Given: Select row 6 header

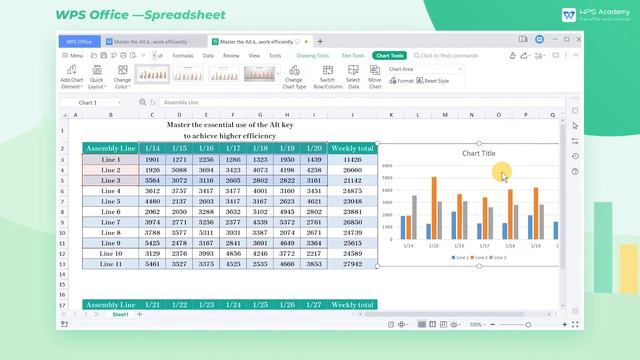Looking at the screenshot, I should [62, 191].
